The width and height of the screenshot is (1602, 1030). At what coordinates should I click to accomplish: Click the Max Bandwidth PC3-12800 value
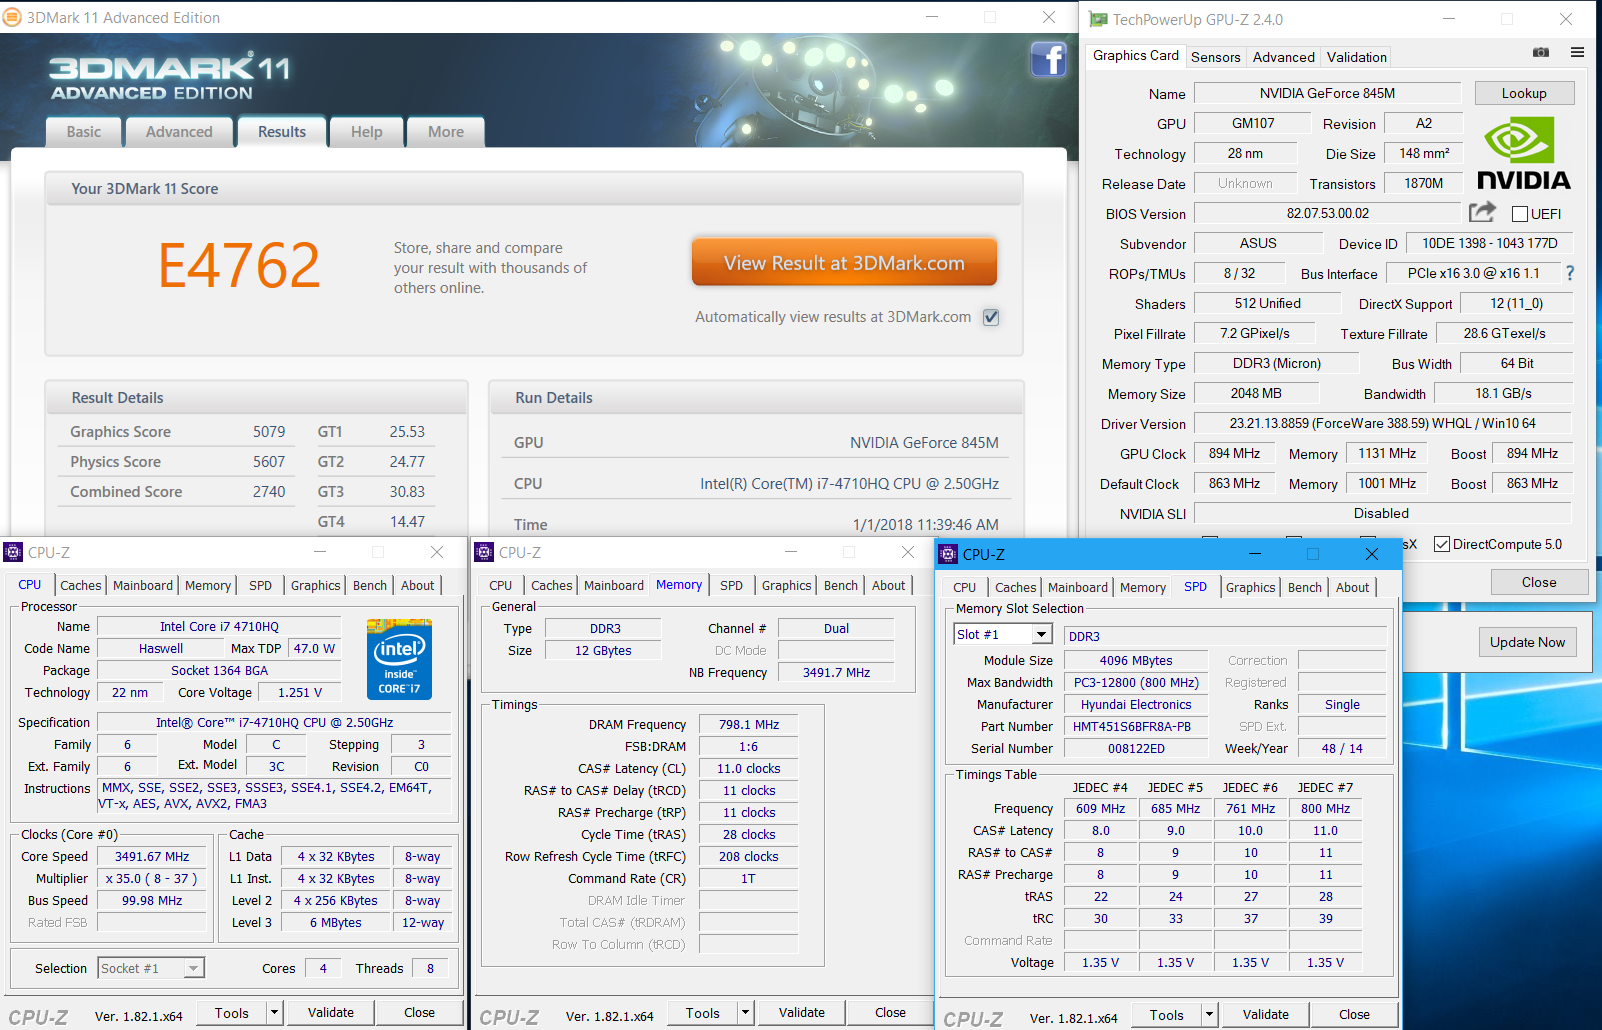pos(1136,683)
